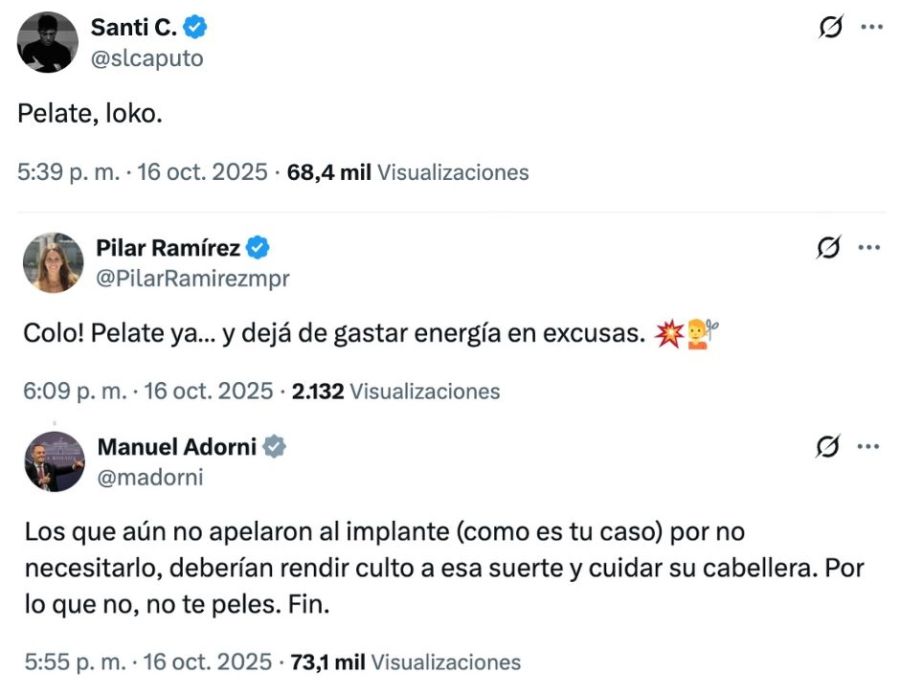Click the Grok icon on Manuel Adorni's tweet

pos(829,446)
